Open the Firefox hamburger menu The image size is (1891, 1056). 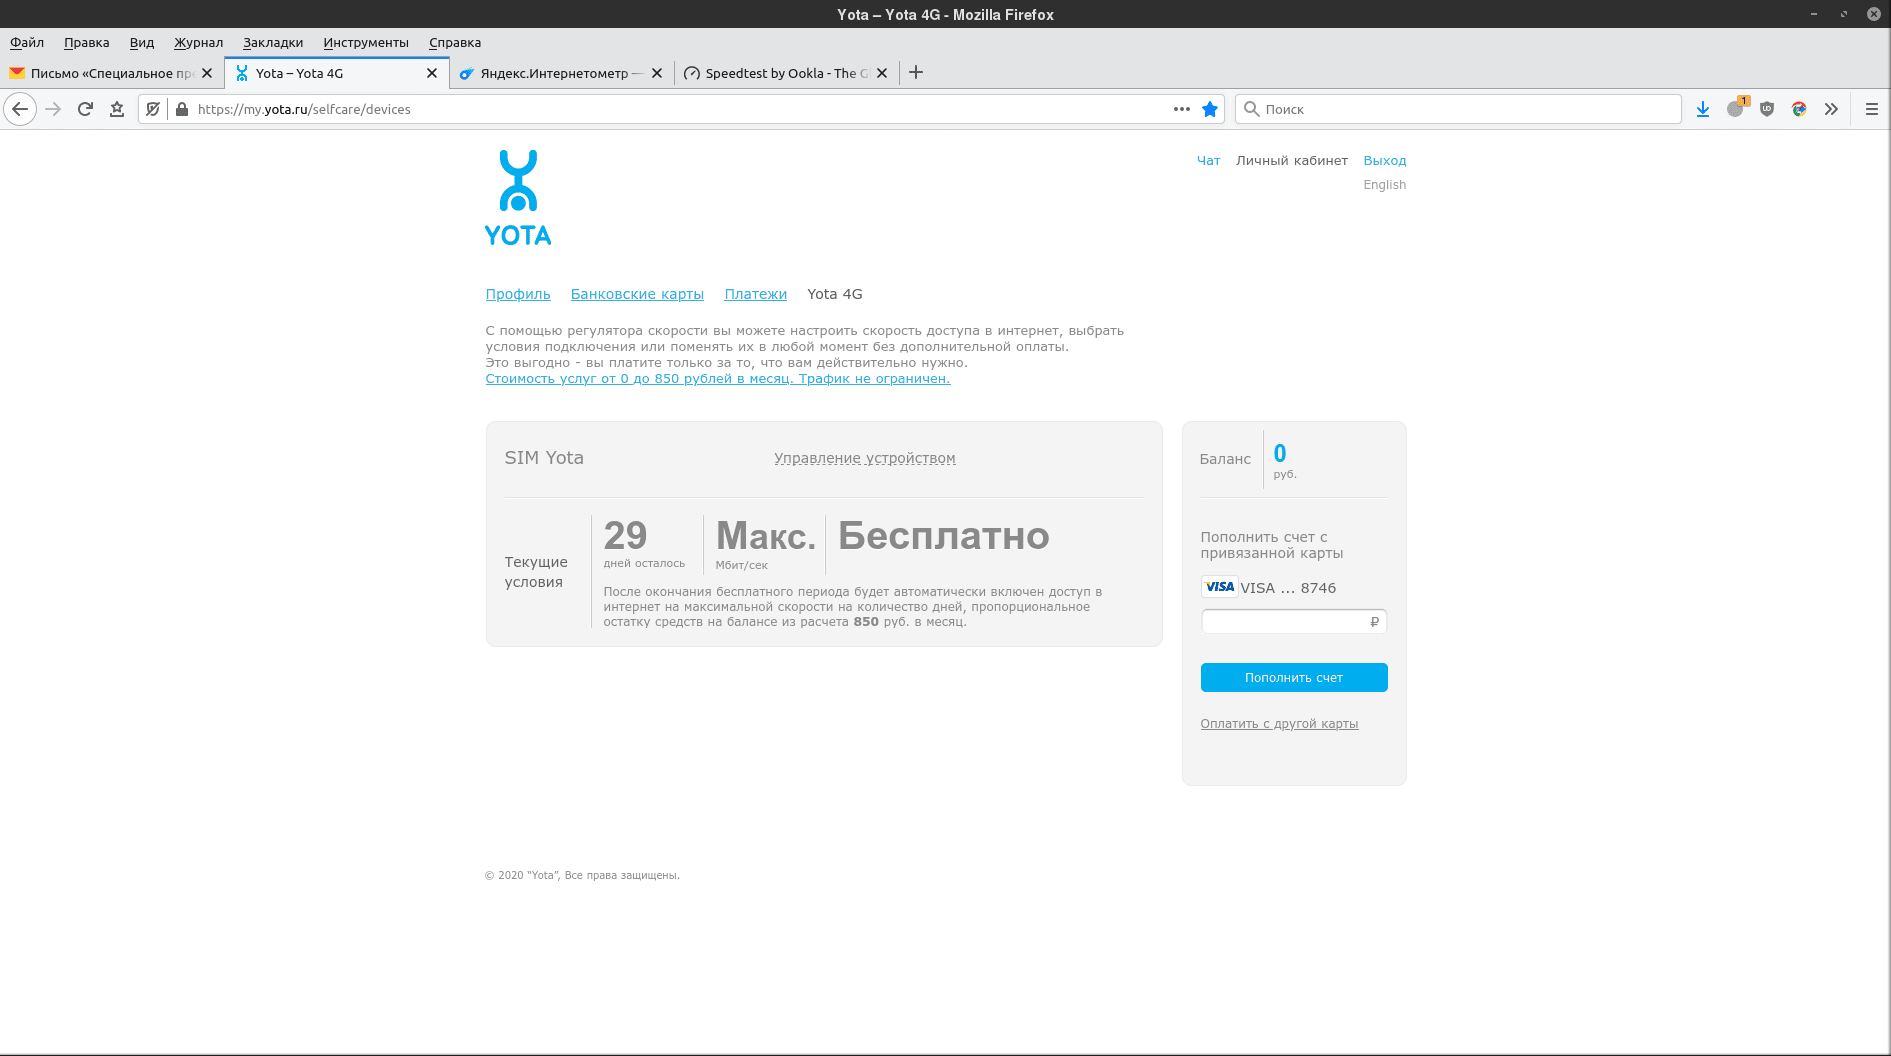click(1871, 109)
